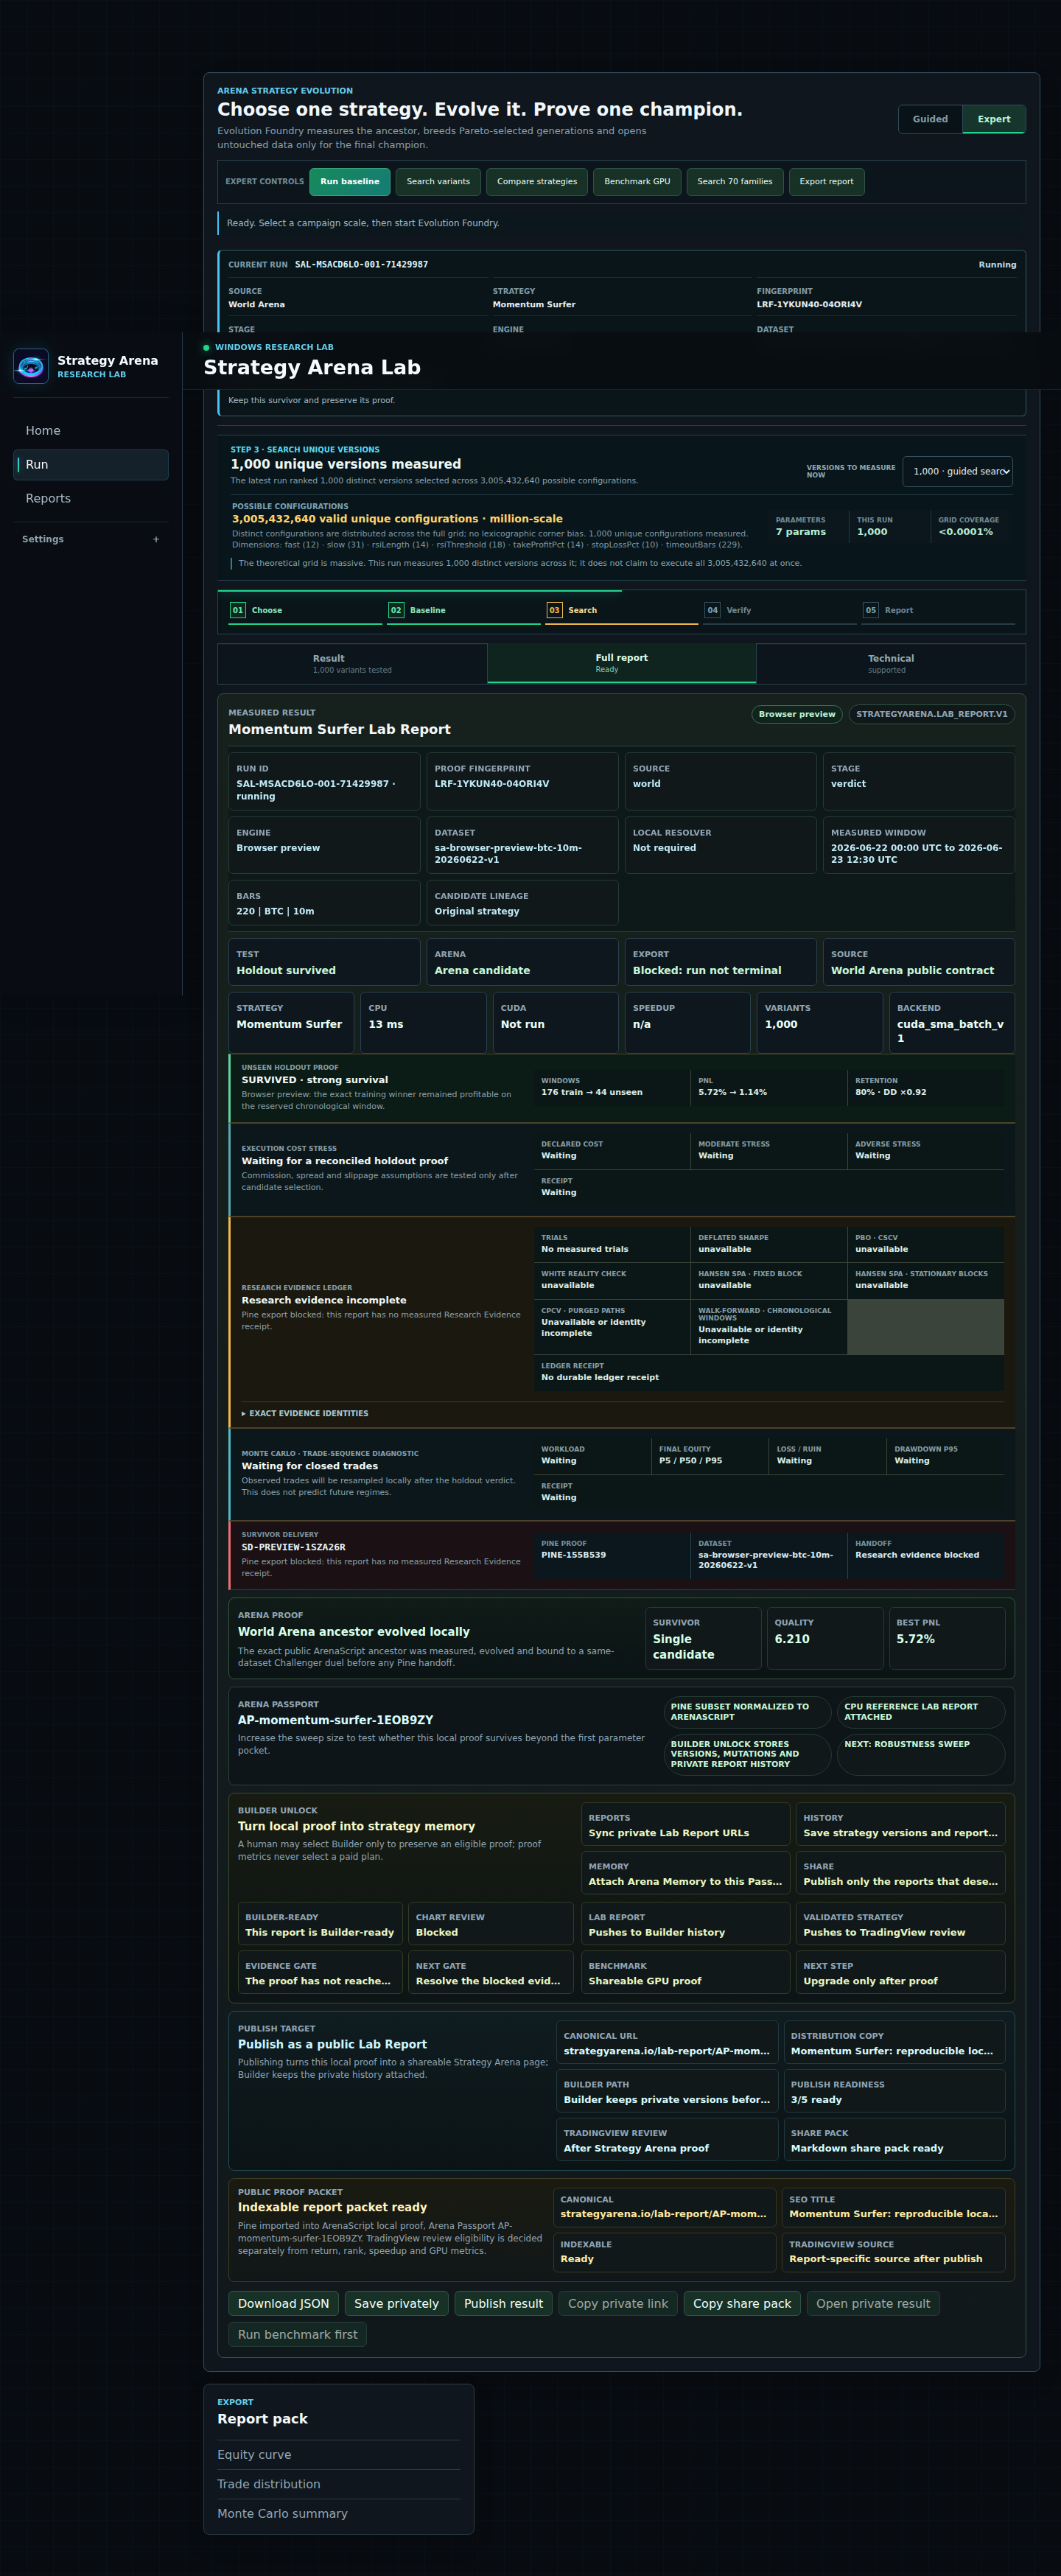Screen dimensions: 1061x2576
Task: Click the 3/5 ready publish readiness card
Action: 894,2091
